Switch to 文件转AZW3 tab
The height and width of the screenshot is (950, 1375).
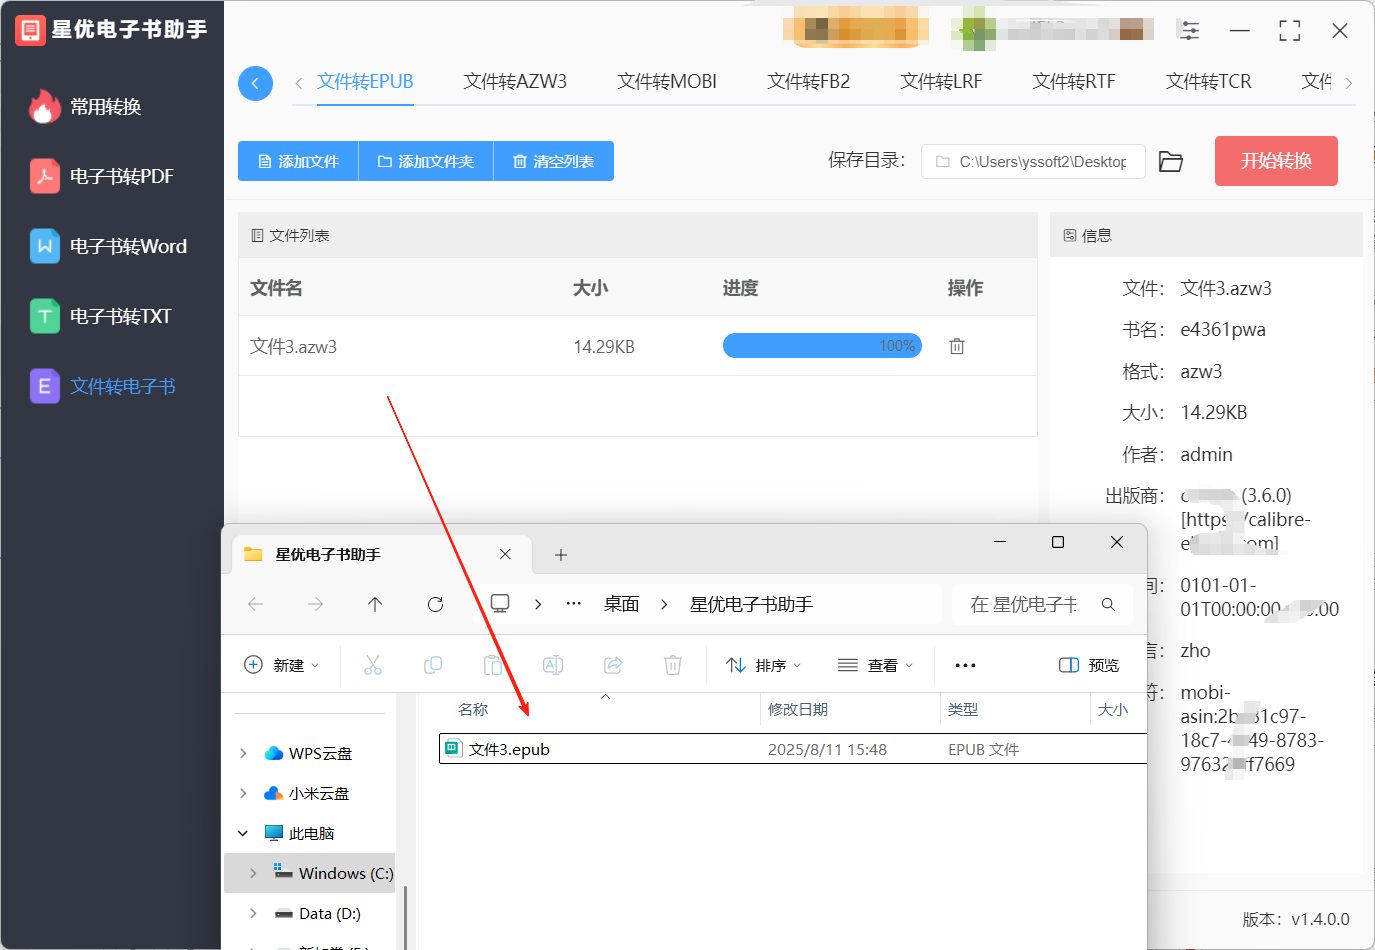click(x=515, y=82)
